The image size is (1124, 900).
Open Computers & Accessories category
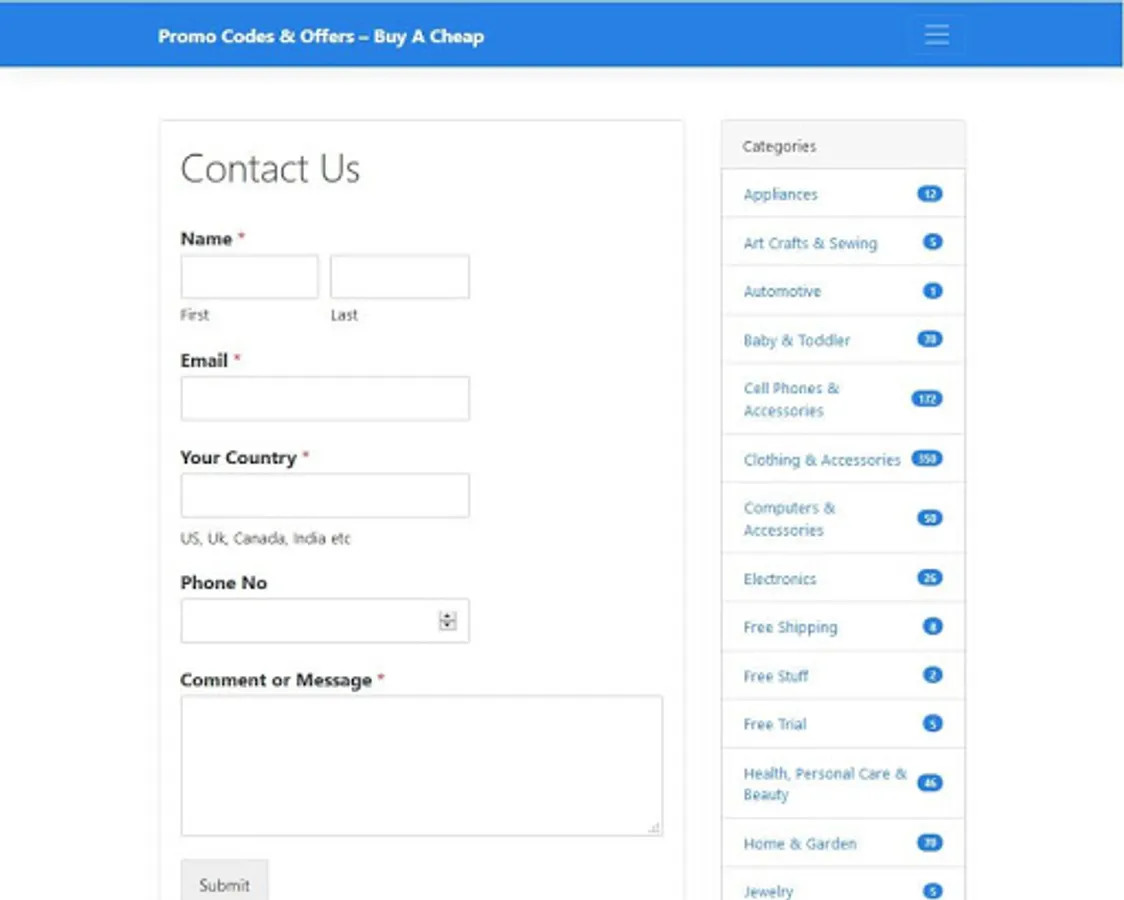tap(789, 519)
